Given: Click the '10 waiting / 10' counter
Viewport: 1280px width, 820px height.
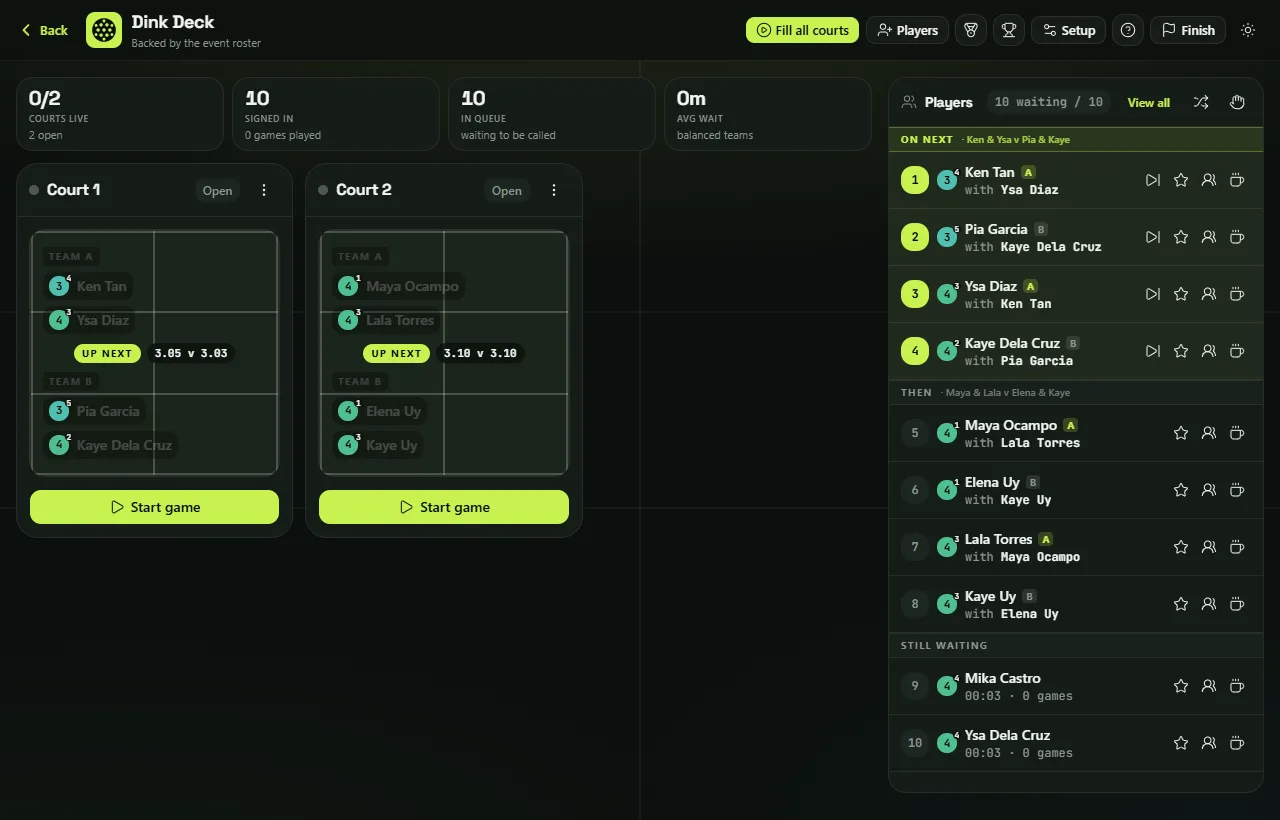Looking at the screenshot, I should pyautogui.click(x=1049, y=102).
